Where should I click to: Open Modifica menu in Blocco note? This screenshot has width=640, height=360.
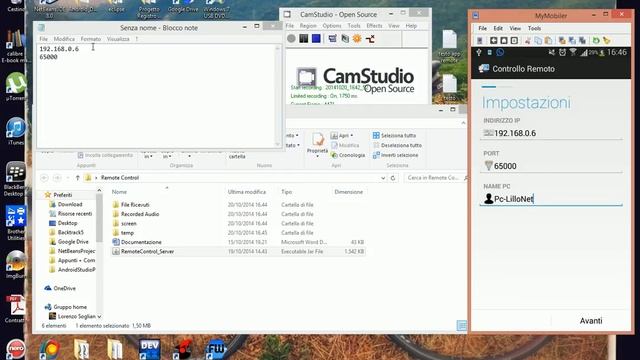(64, 39)
